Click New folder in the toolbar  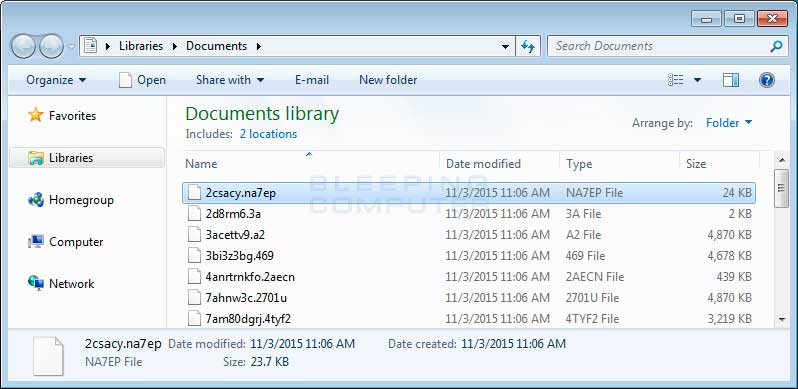click(x=388, y=80)
